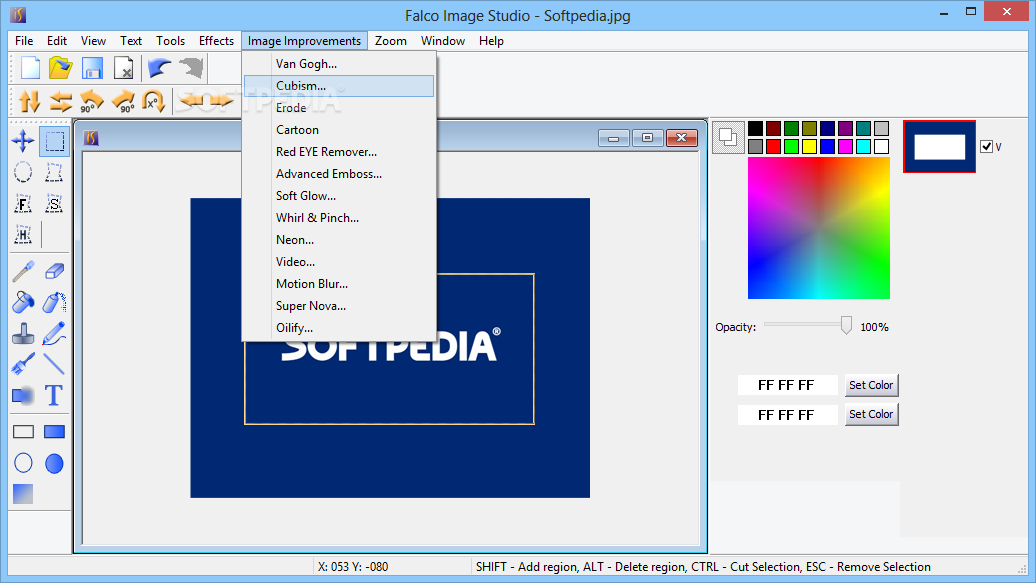Open the File menu
This screenshot has width=1036, height=583.
tap(24, 41)
